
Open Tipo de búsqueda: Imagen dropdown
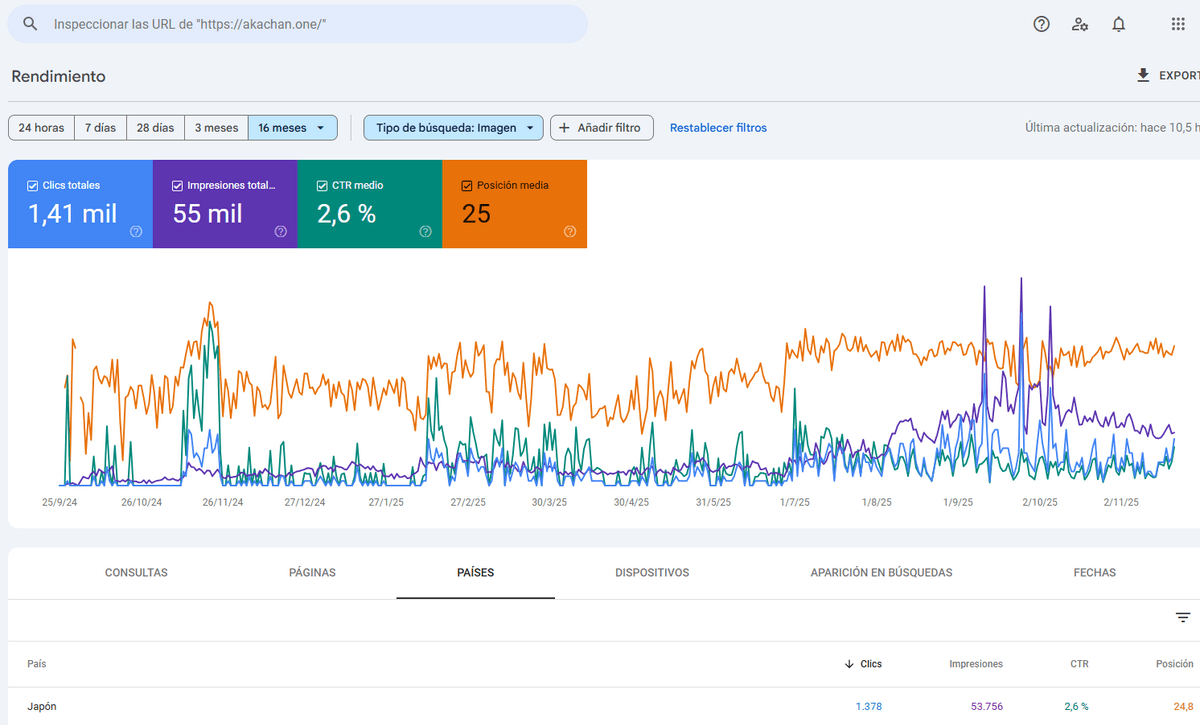click(x=454, y=128)
